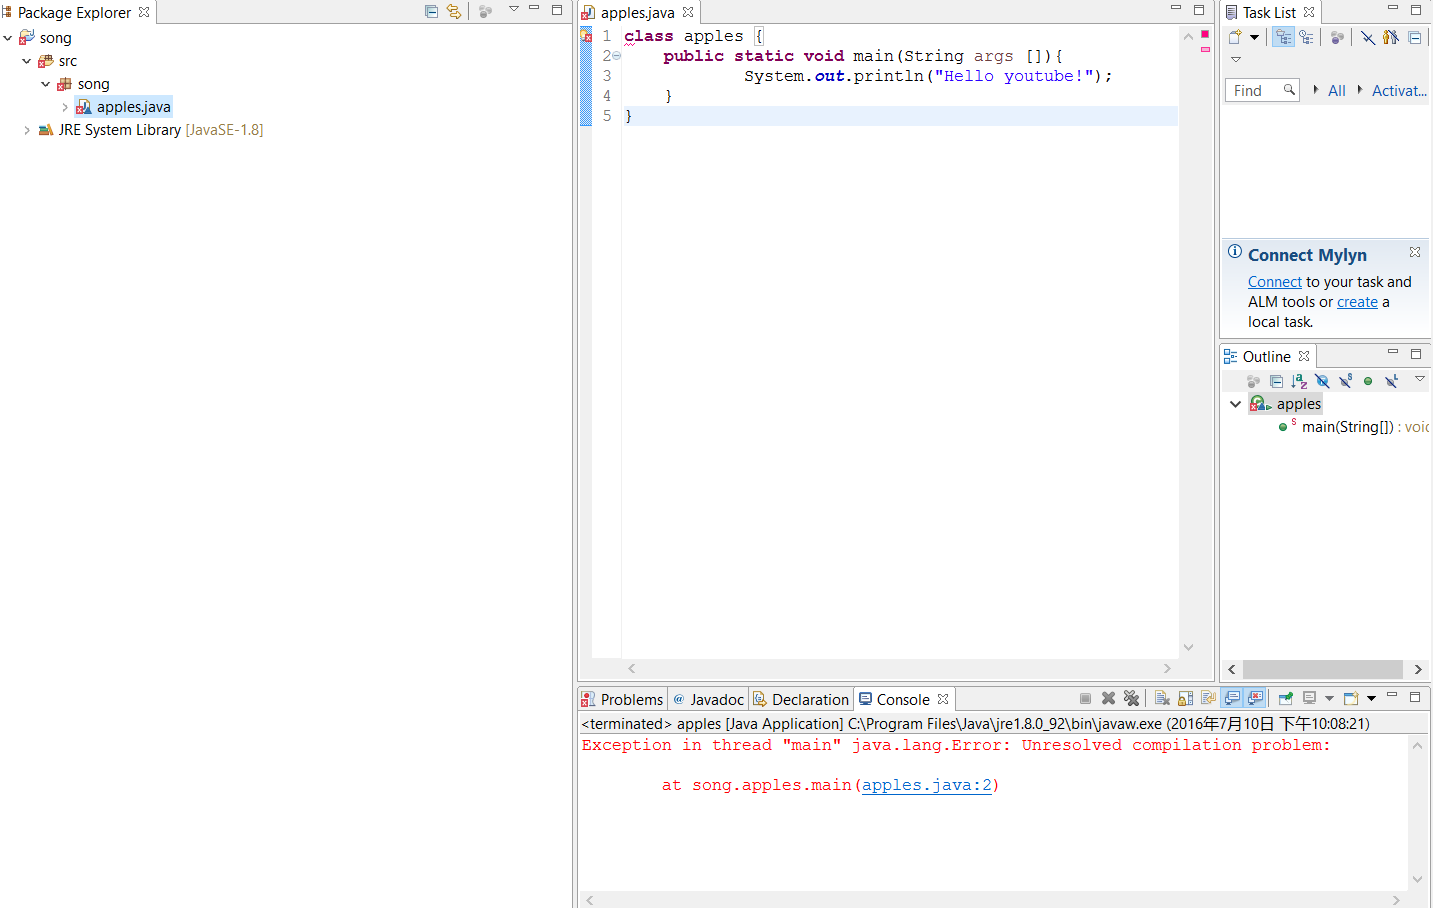This screenshot has height=908, width=1433.
Task: Toggle show console on standard error output
Action: click(x=1253, y=698)
